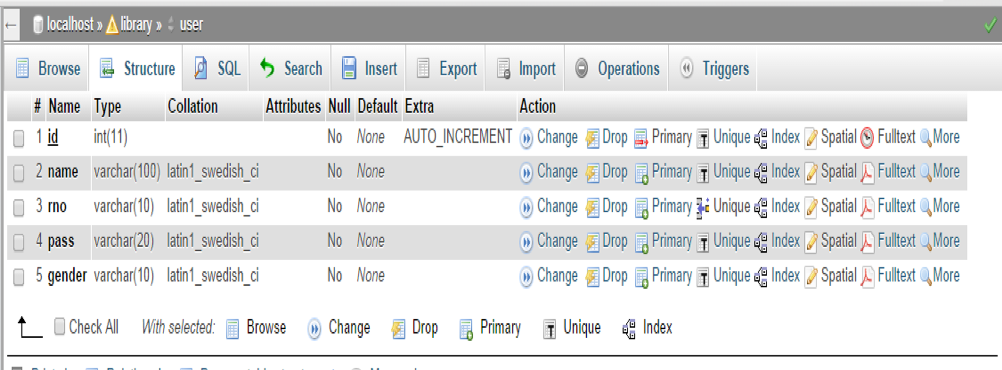Open More options for rno column
This screenshot has height=370, width=1002.
[939, 206]
